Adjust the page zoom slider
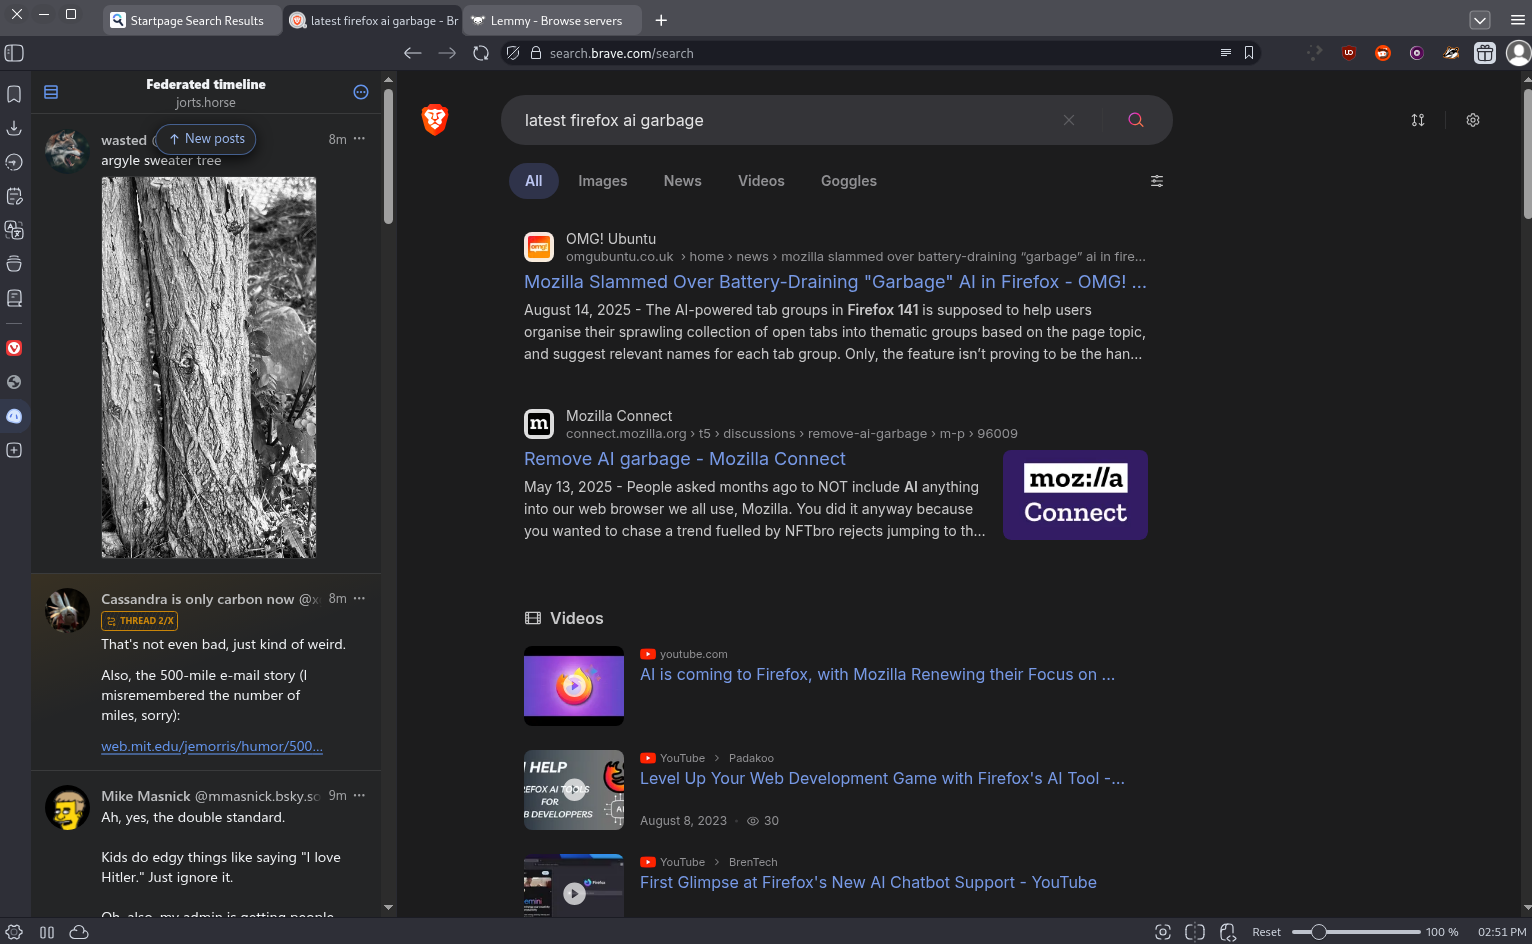The width and height of the screenshot is (1532, 944). point(1319,932)
